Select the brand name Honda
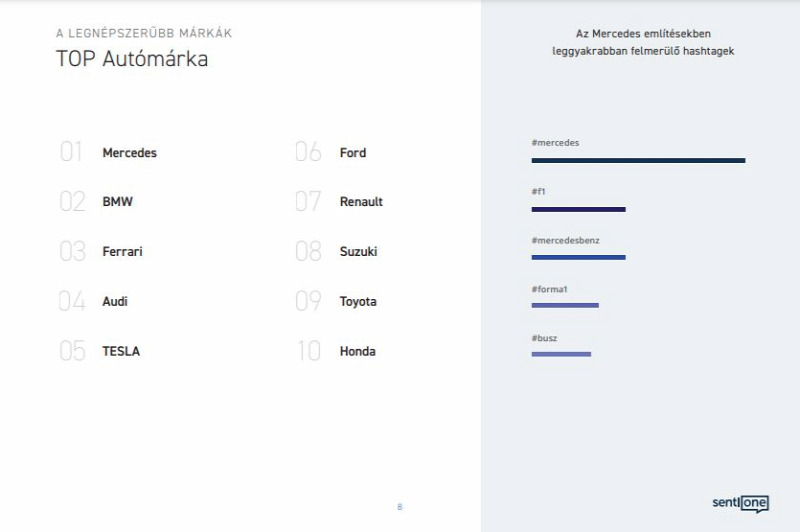Viewport: 800px width, 532px height. coord(358,351)
